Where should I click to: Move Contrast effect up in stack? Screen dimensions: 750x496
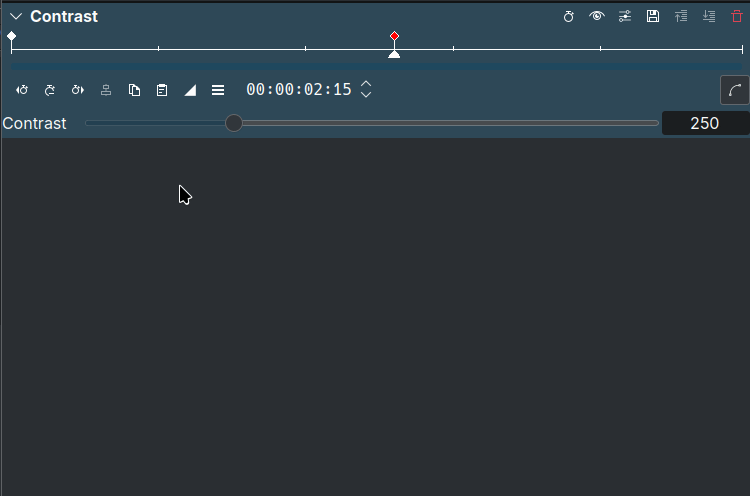tap(681, 17)
